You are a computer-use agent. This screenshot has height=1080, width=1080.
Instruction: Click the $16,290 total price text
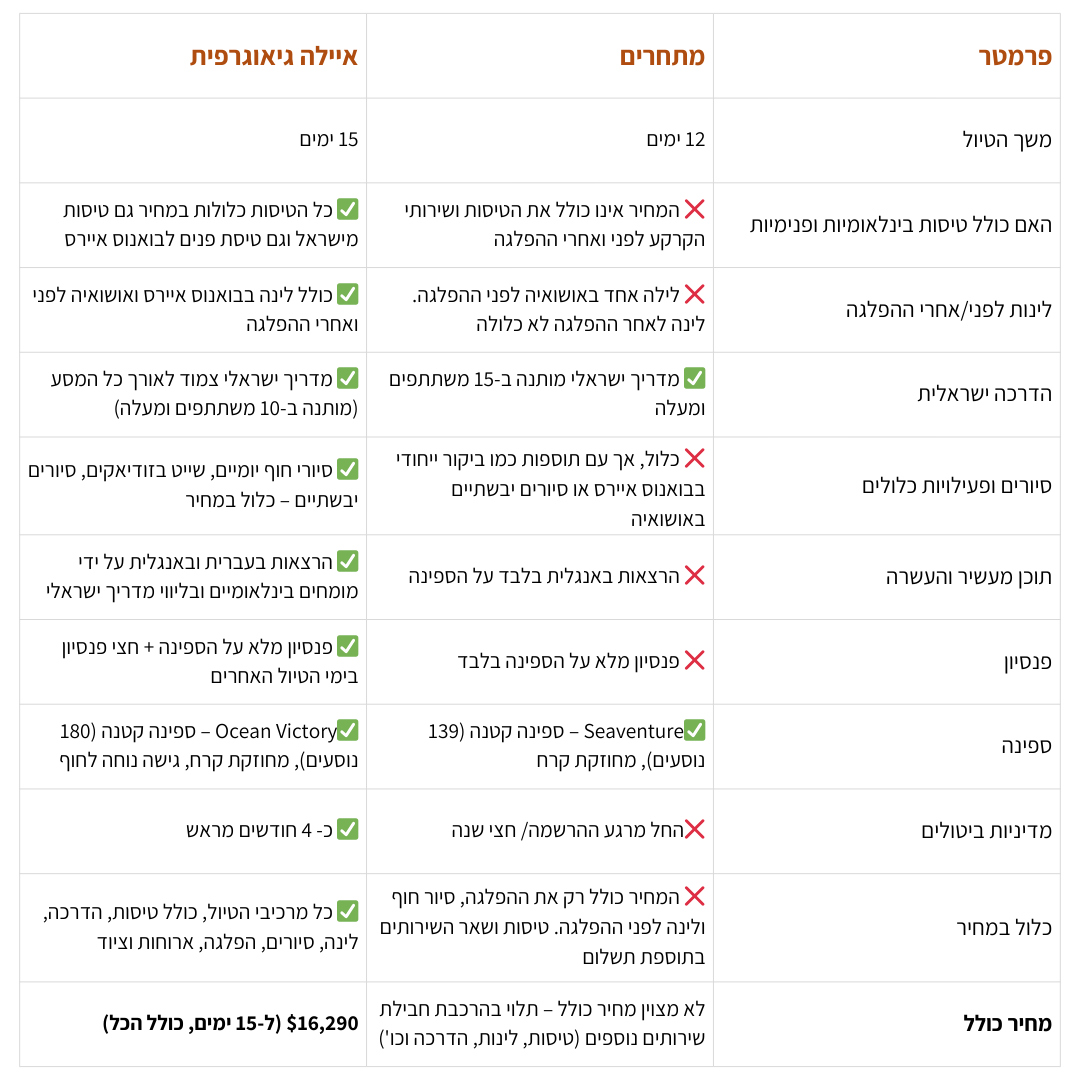(x=322, y=1024)
